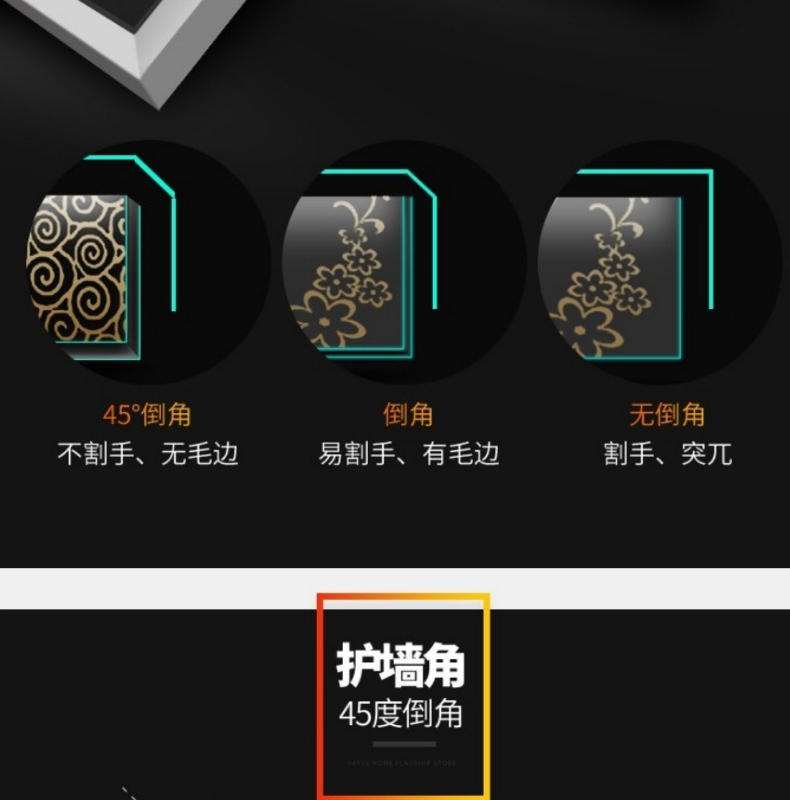
Task: Click the no-chamfer flower pattern circle
Action: click(660, 262)
